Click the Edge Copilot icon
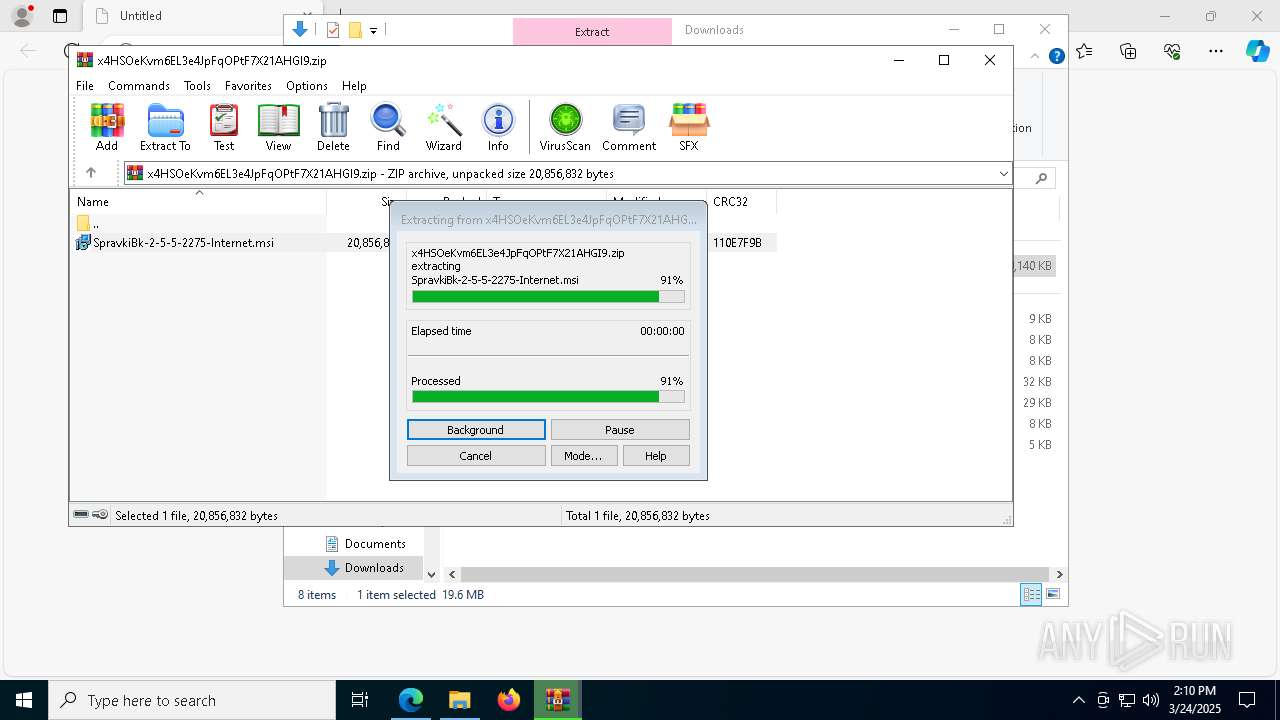The width and height of the screenshot is (1280, 720). click(x=1258, y=51)
